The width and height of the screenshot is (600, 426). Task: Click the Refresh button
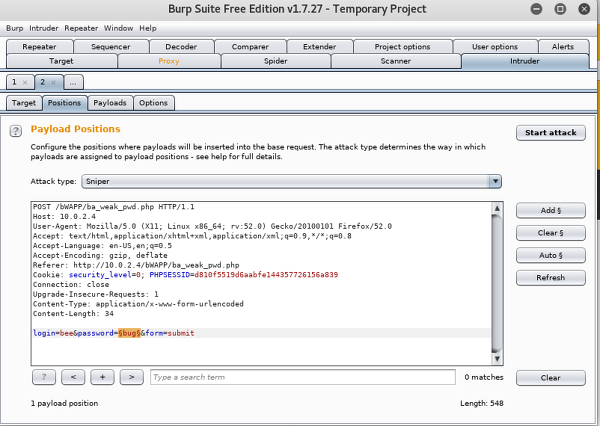tap(551, 278)
